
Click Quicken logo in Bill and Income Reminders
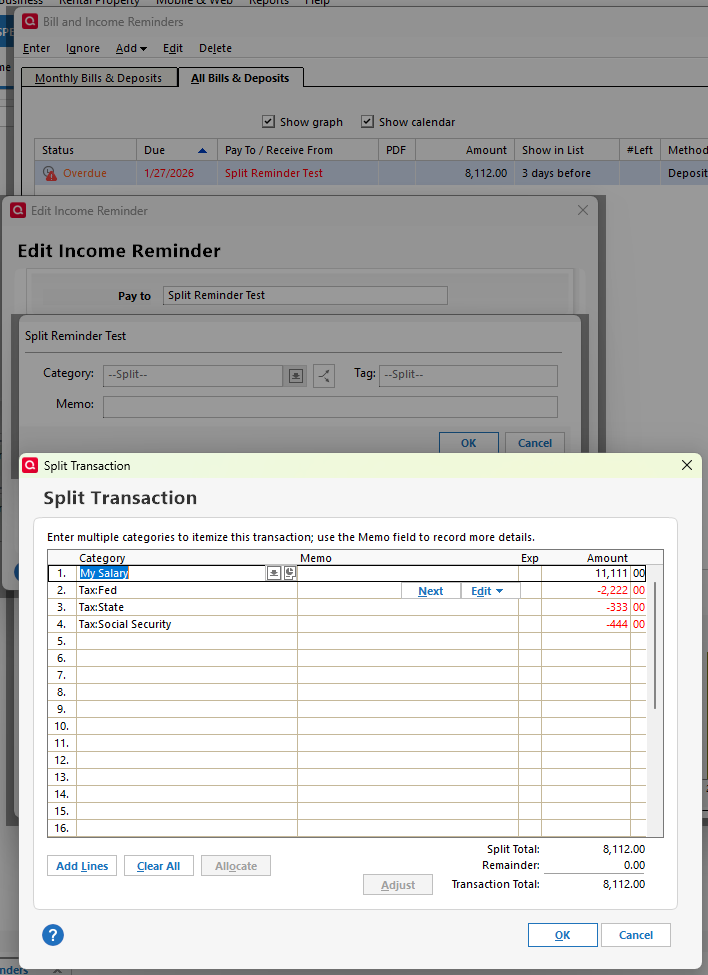[x=30, y=21]
